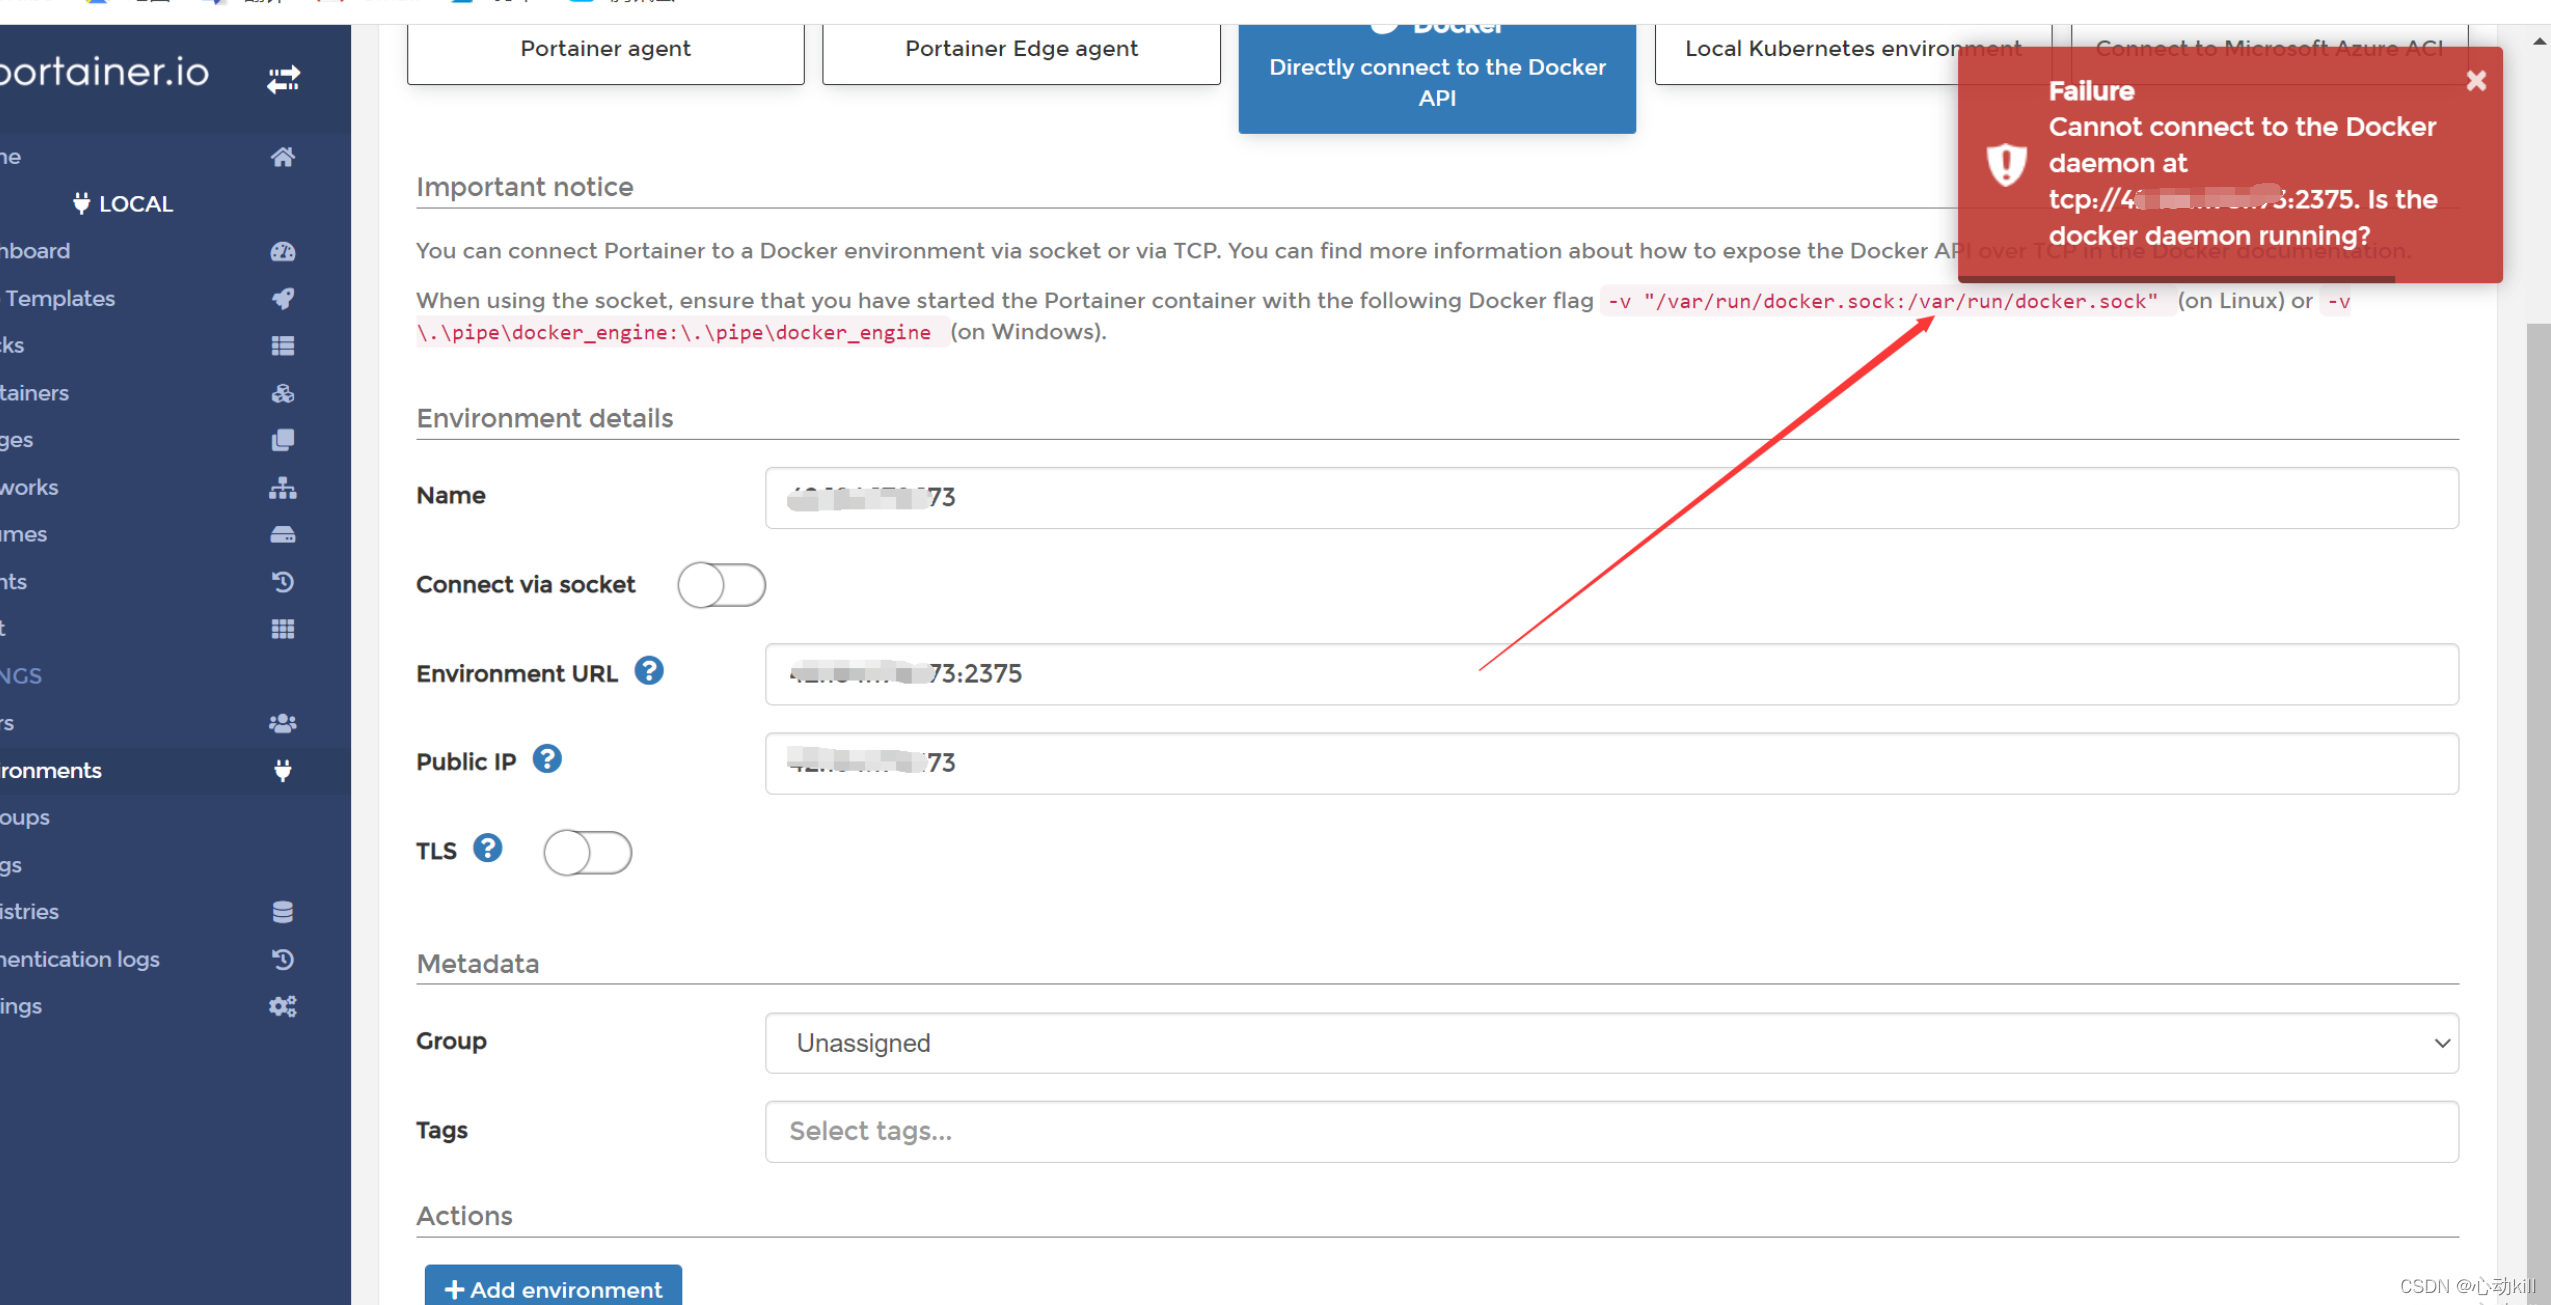Toggle the Connect via socket switch

click(x=721, y=583)
